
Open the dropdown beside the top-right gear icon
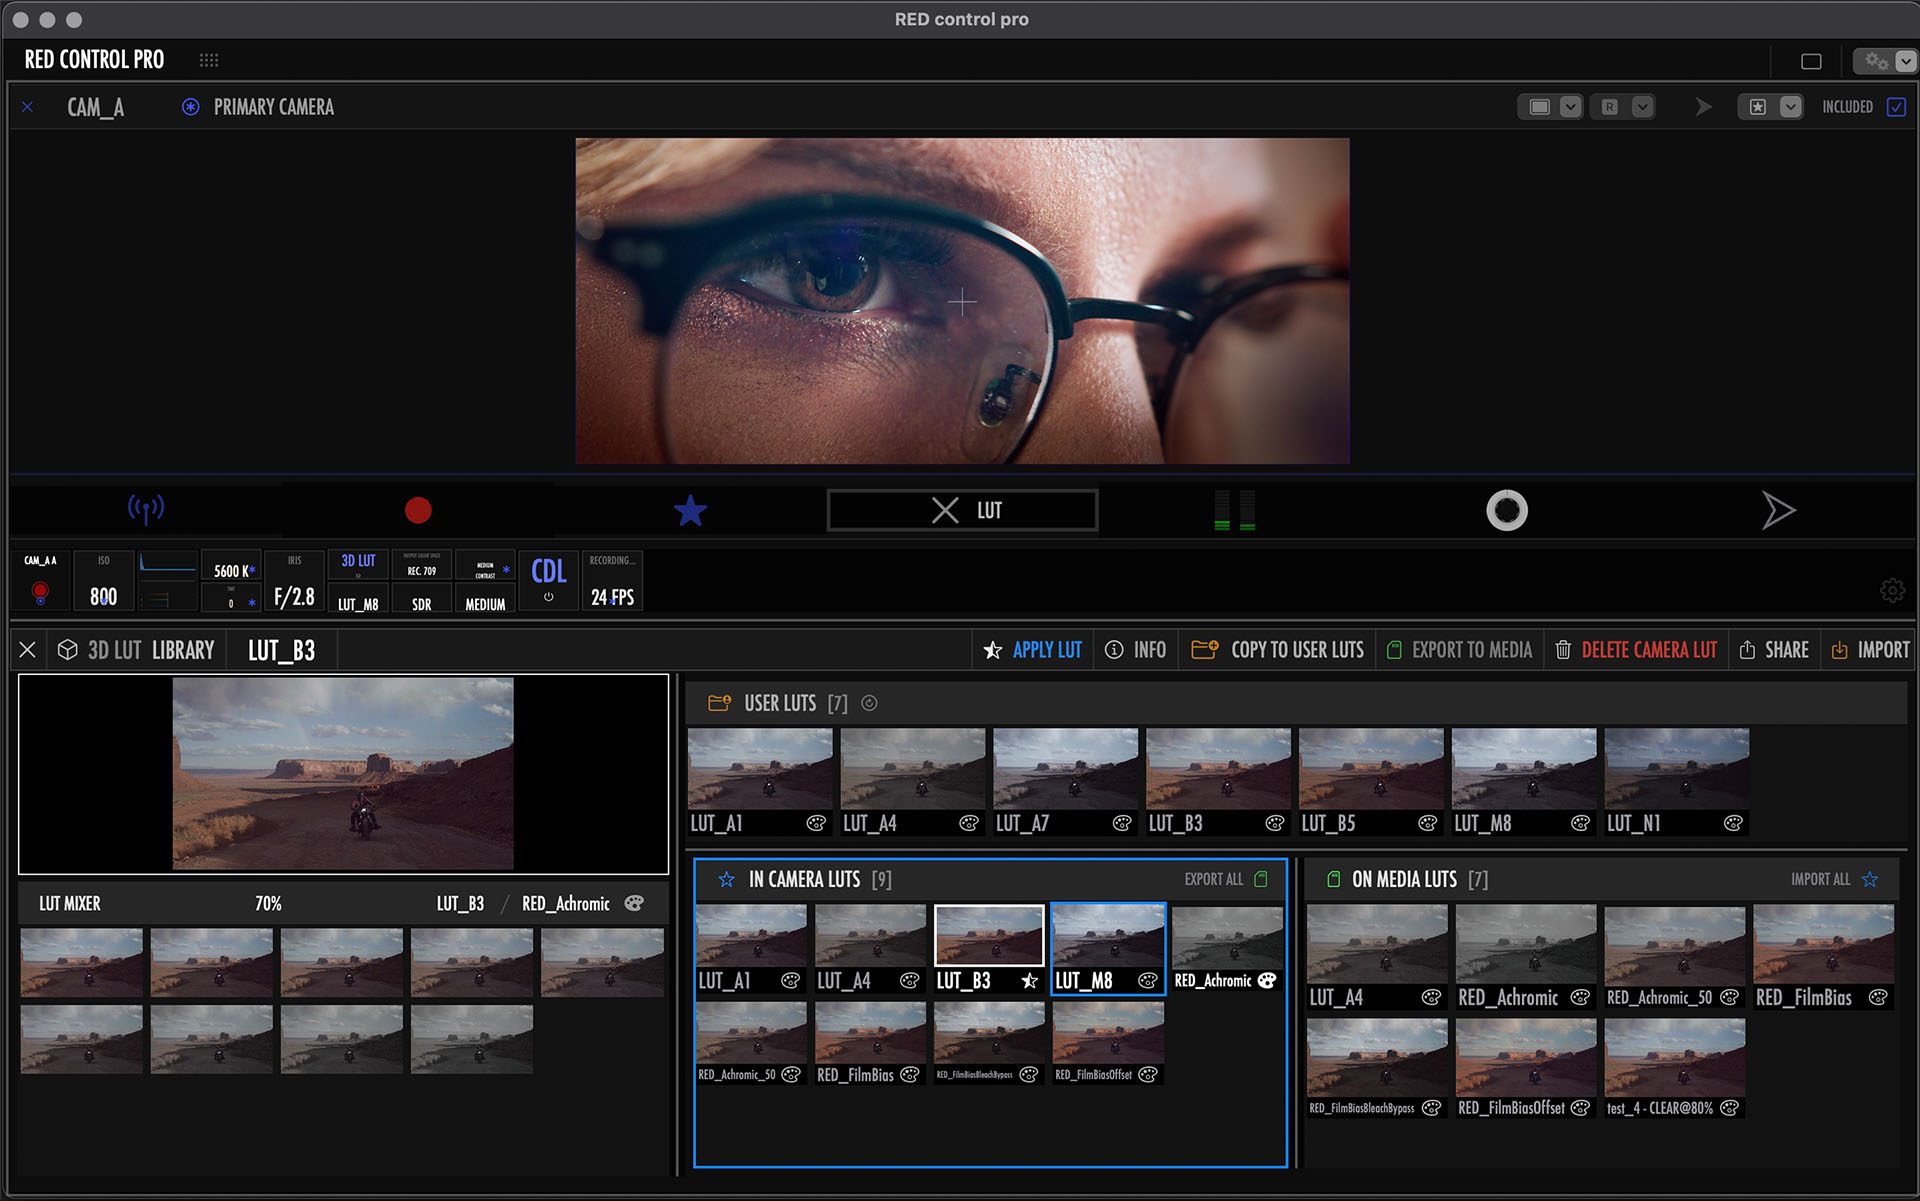[x=1905, y=60]
